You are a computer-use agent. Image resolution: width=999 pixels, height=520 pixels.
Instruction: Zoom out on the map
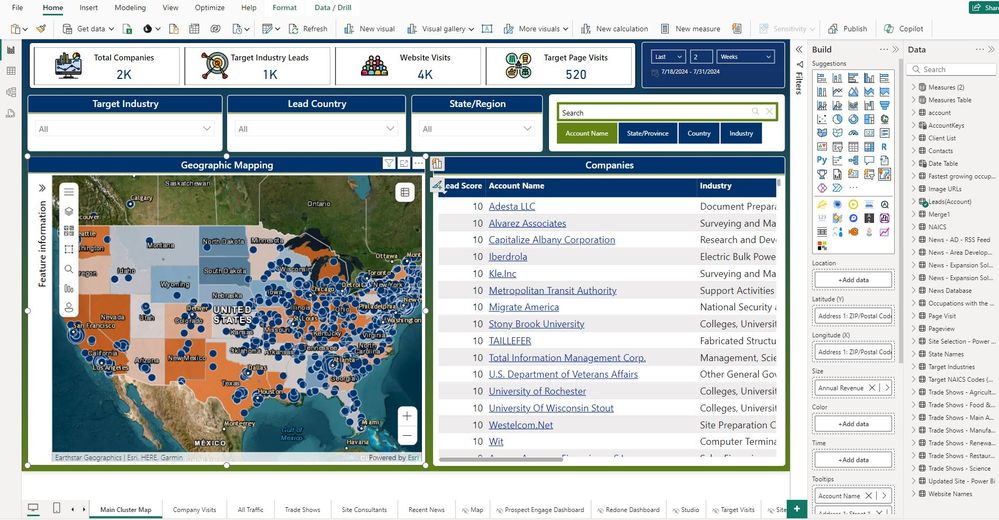click(407, 436)
